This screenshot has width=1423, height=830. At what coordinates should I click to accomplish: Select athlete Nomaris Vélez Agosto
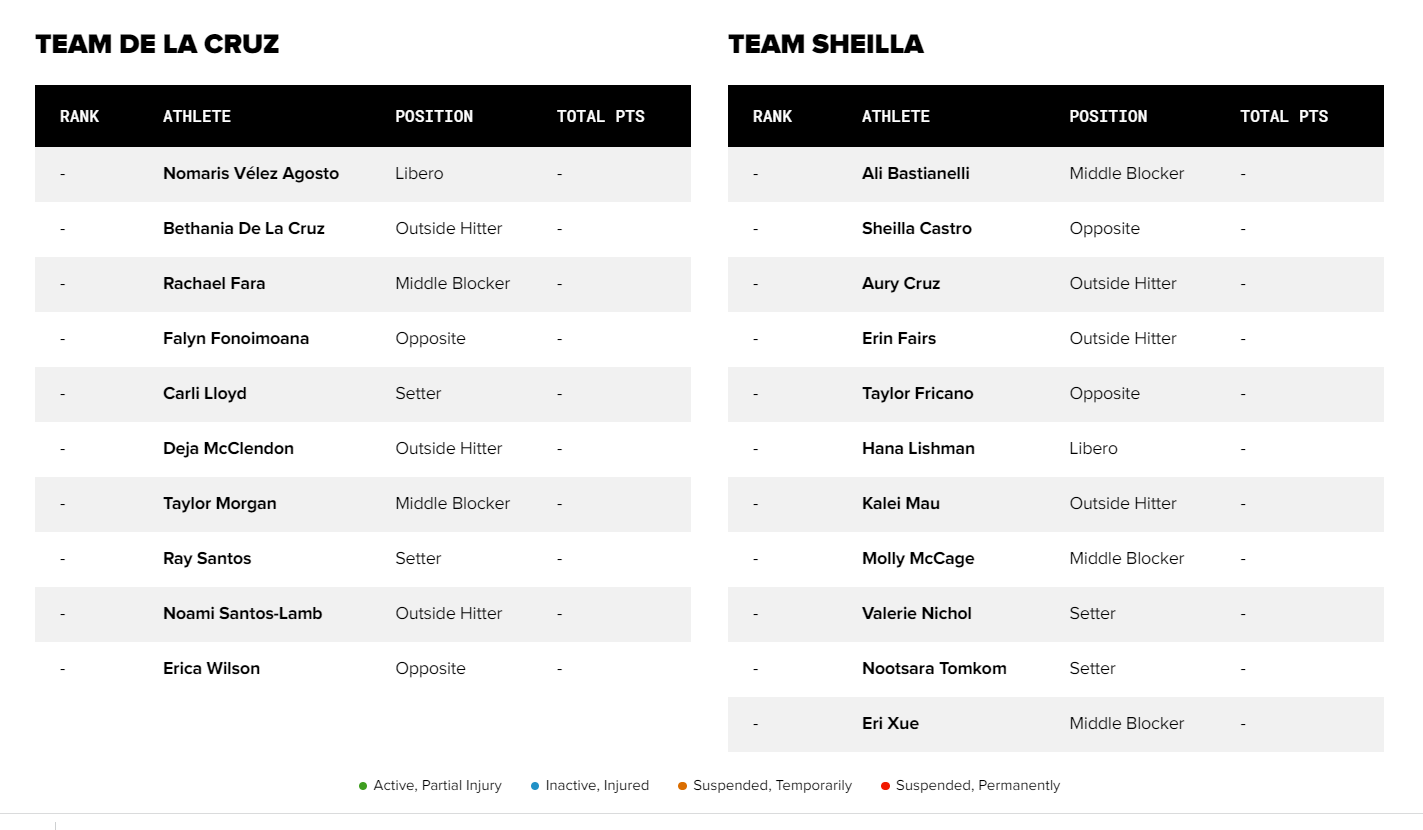point(250,173)
